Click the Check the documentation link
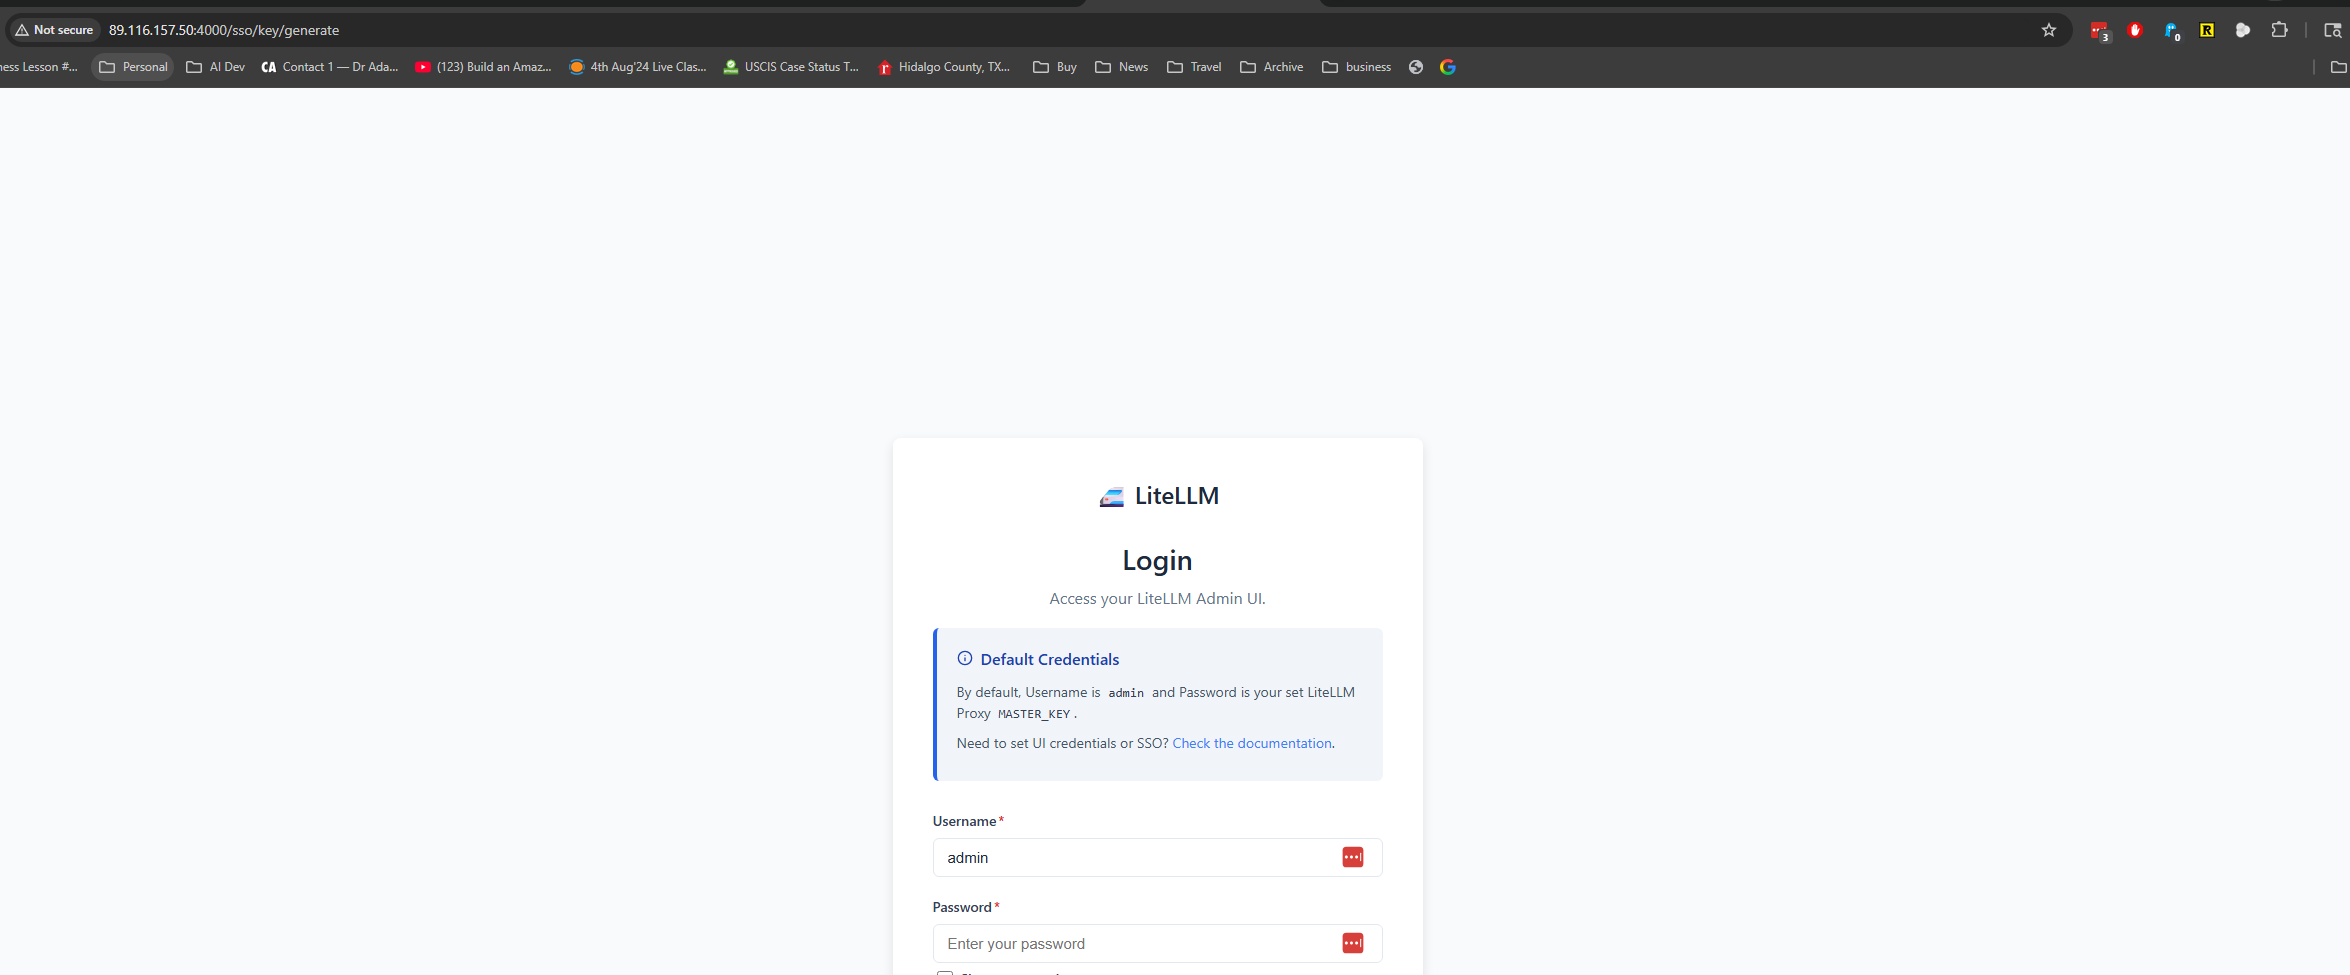This screenshot has width=2350, height=975. pyautogui.click(x=1252, y=743)
